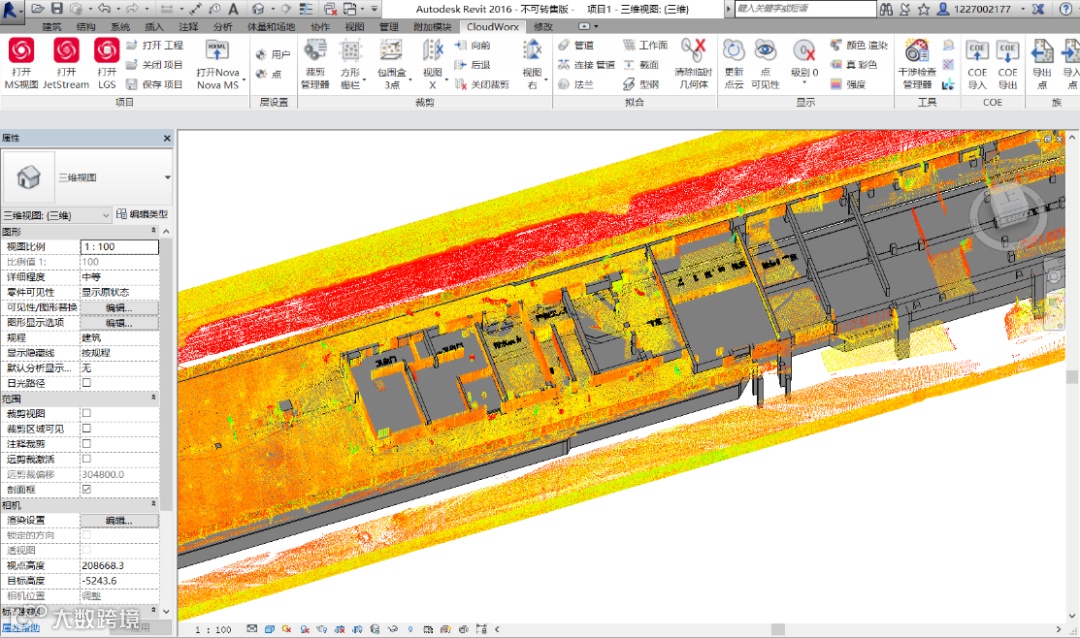
Task: Select 颜色渲染 color mapping option
Action: point(858,45)
